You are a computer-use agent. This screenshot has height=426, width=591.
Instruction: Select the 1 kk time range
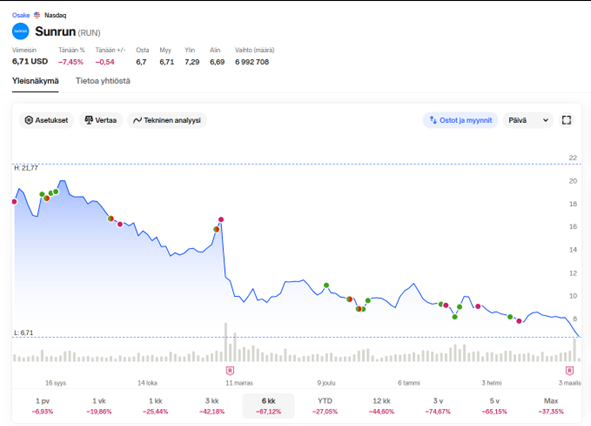[155, 406]
